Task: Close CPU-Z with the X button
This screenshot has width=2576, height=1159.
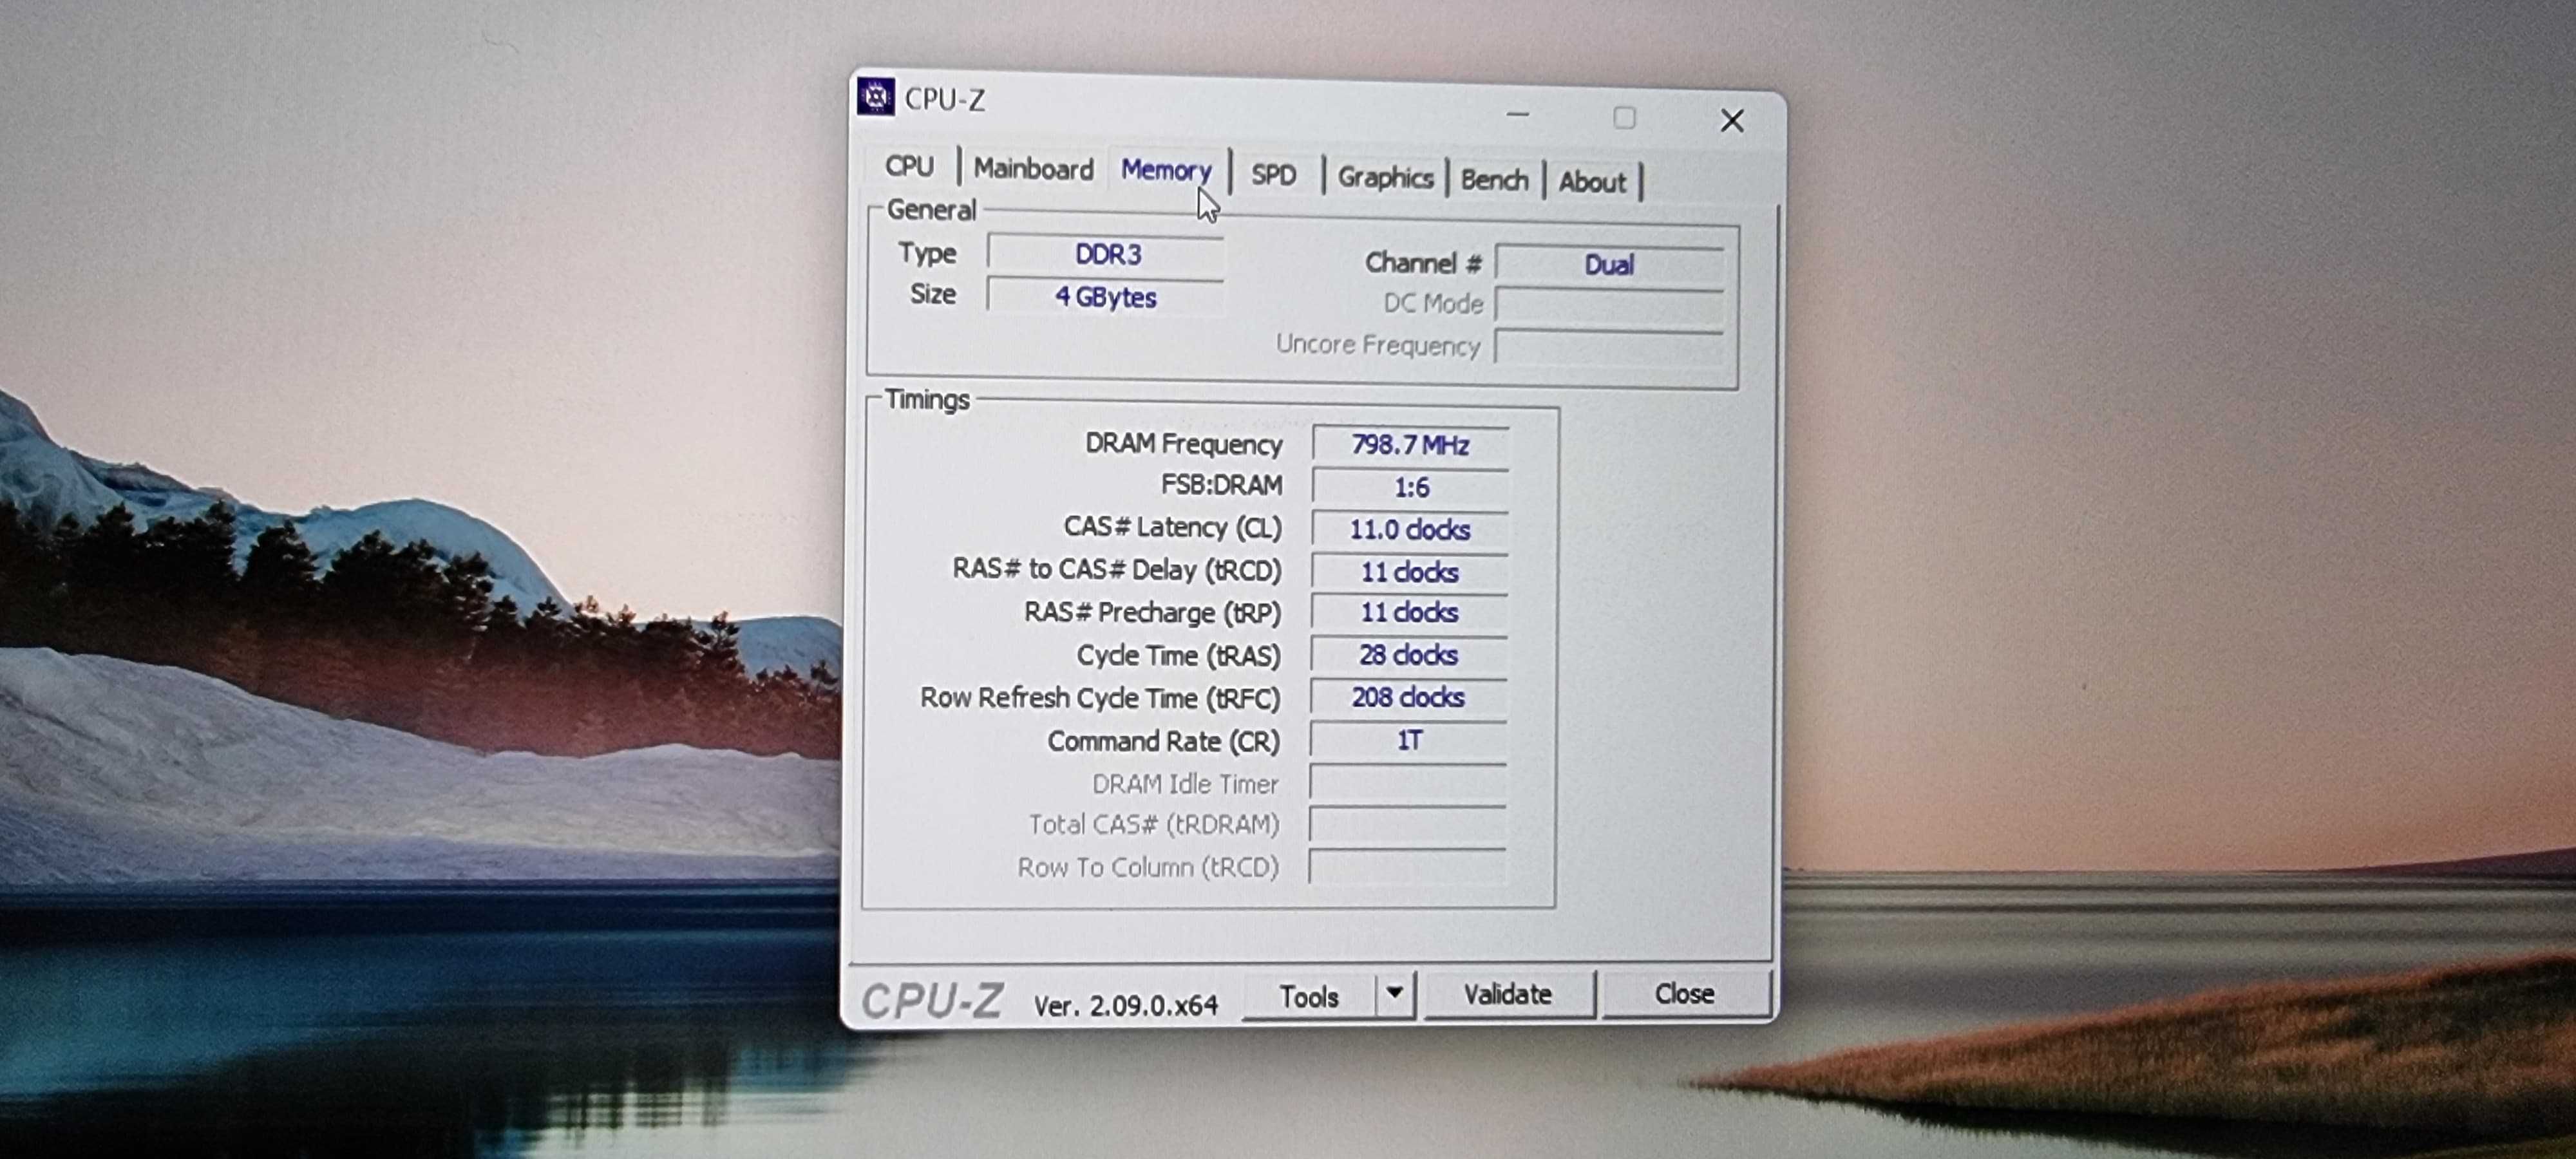Action: tap(1732, 121)
